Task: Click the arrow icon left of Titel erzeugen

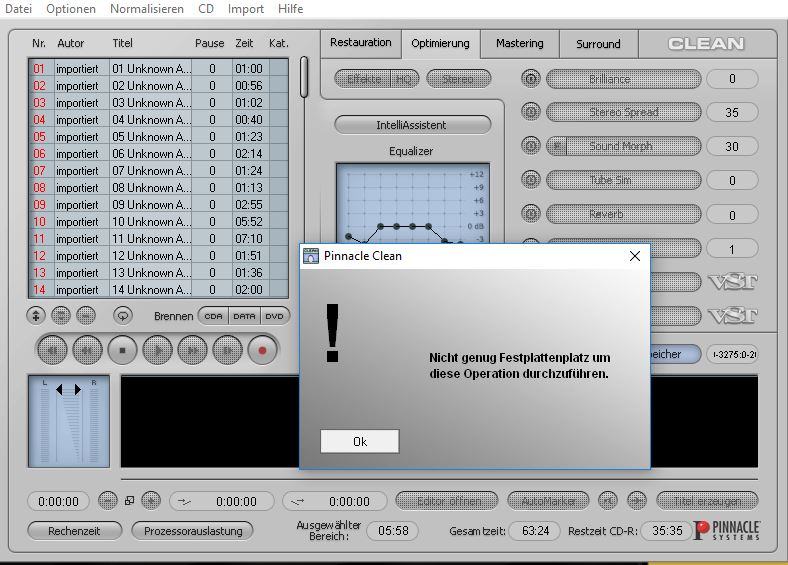Action: tap(637, 501)
